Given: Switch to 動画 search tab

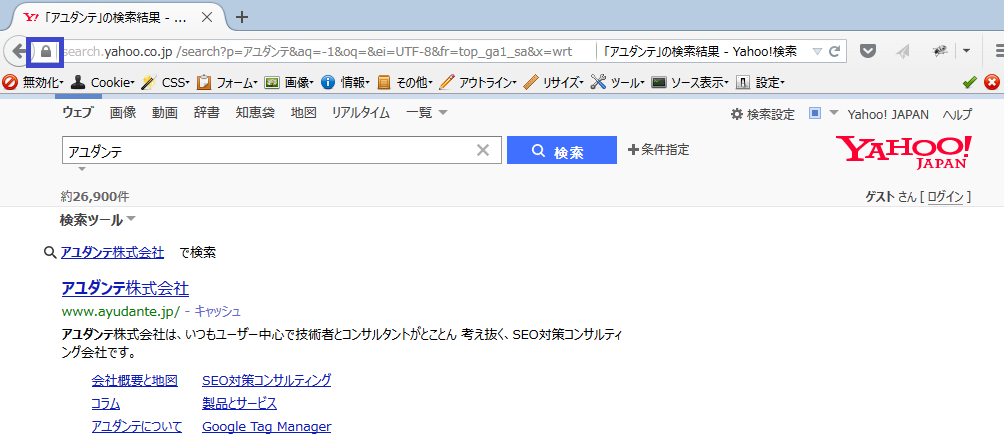Looking at the screenshot, I should click(x=165, y=113).
